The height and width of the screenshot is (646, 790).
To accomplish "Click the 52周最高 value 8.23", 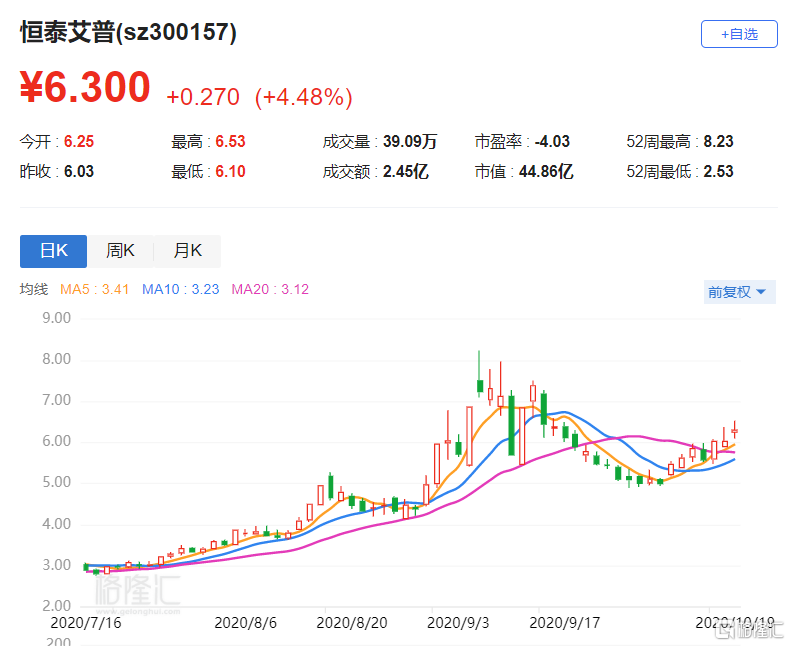I will [718, 142].
